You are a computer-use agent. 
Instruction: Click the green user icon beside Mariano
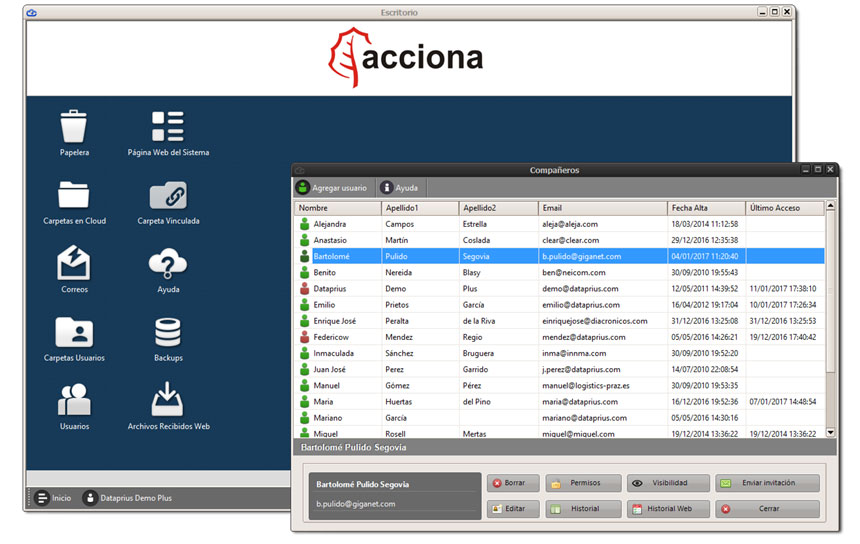pyautogui.click(x=304, y=418)
